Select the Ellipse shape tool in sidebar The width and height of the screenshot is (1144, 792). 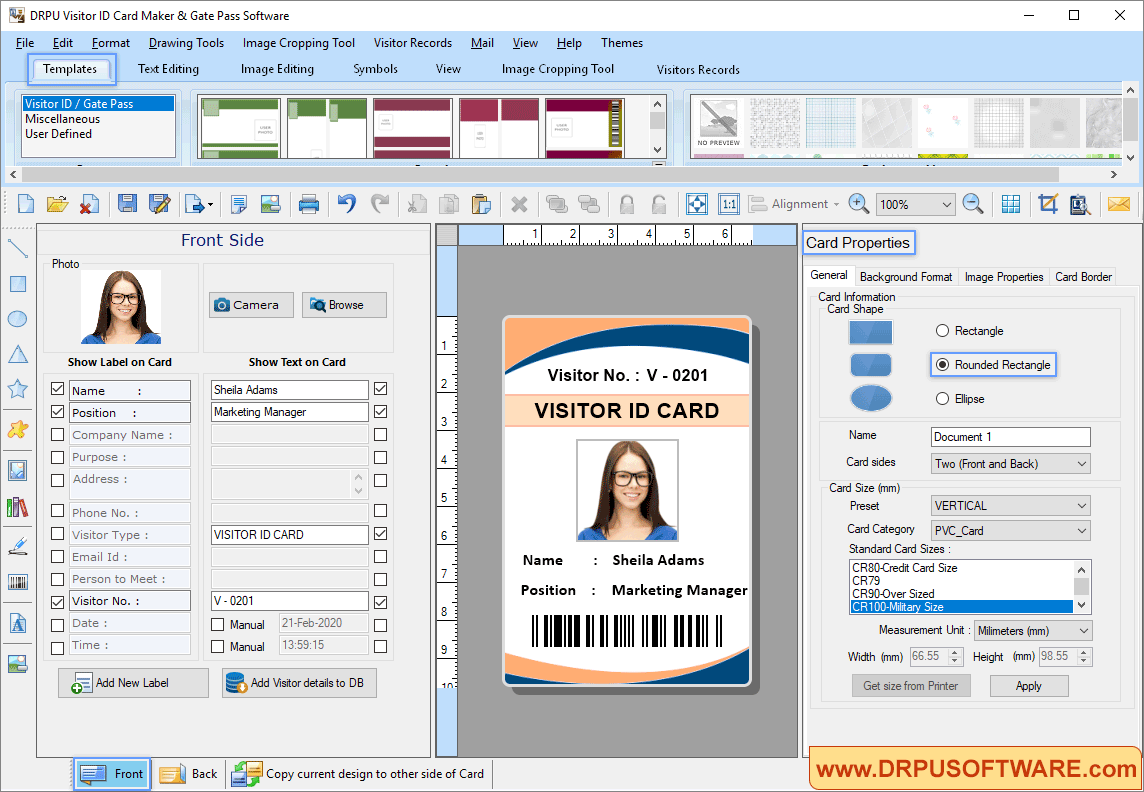18,319
